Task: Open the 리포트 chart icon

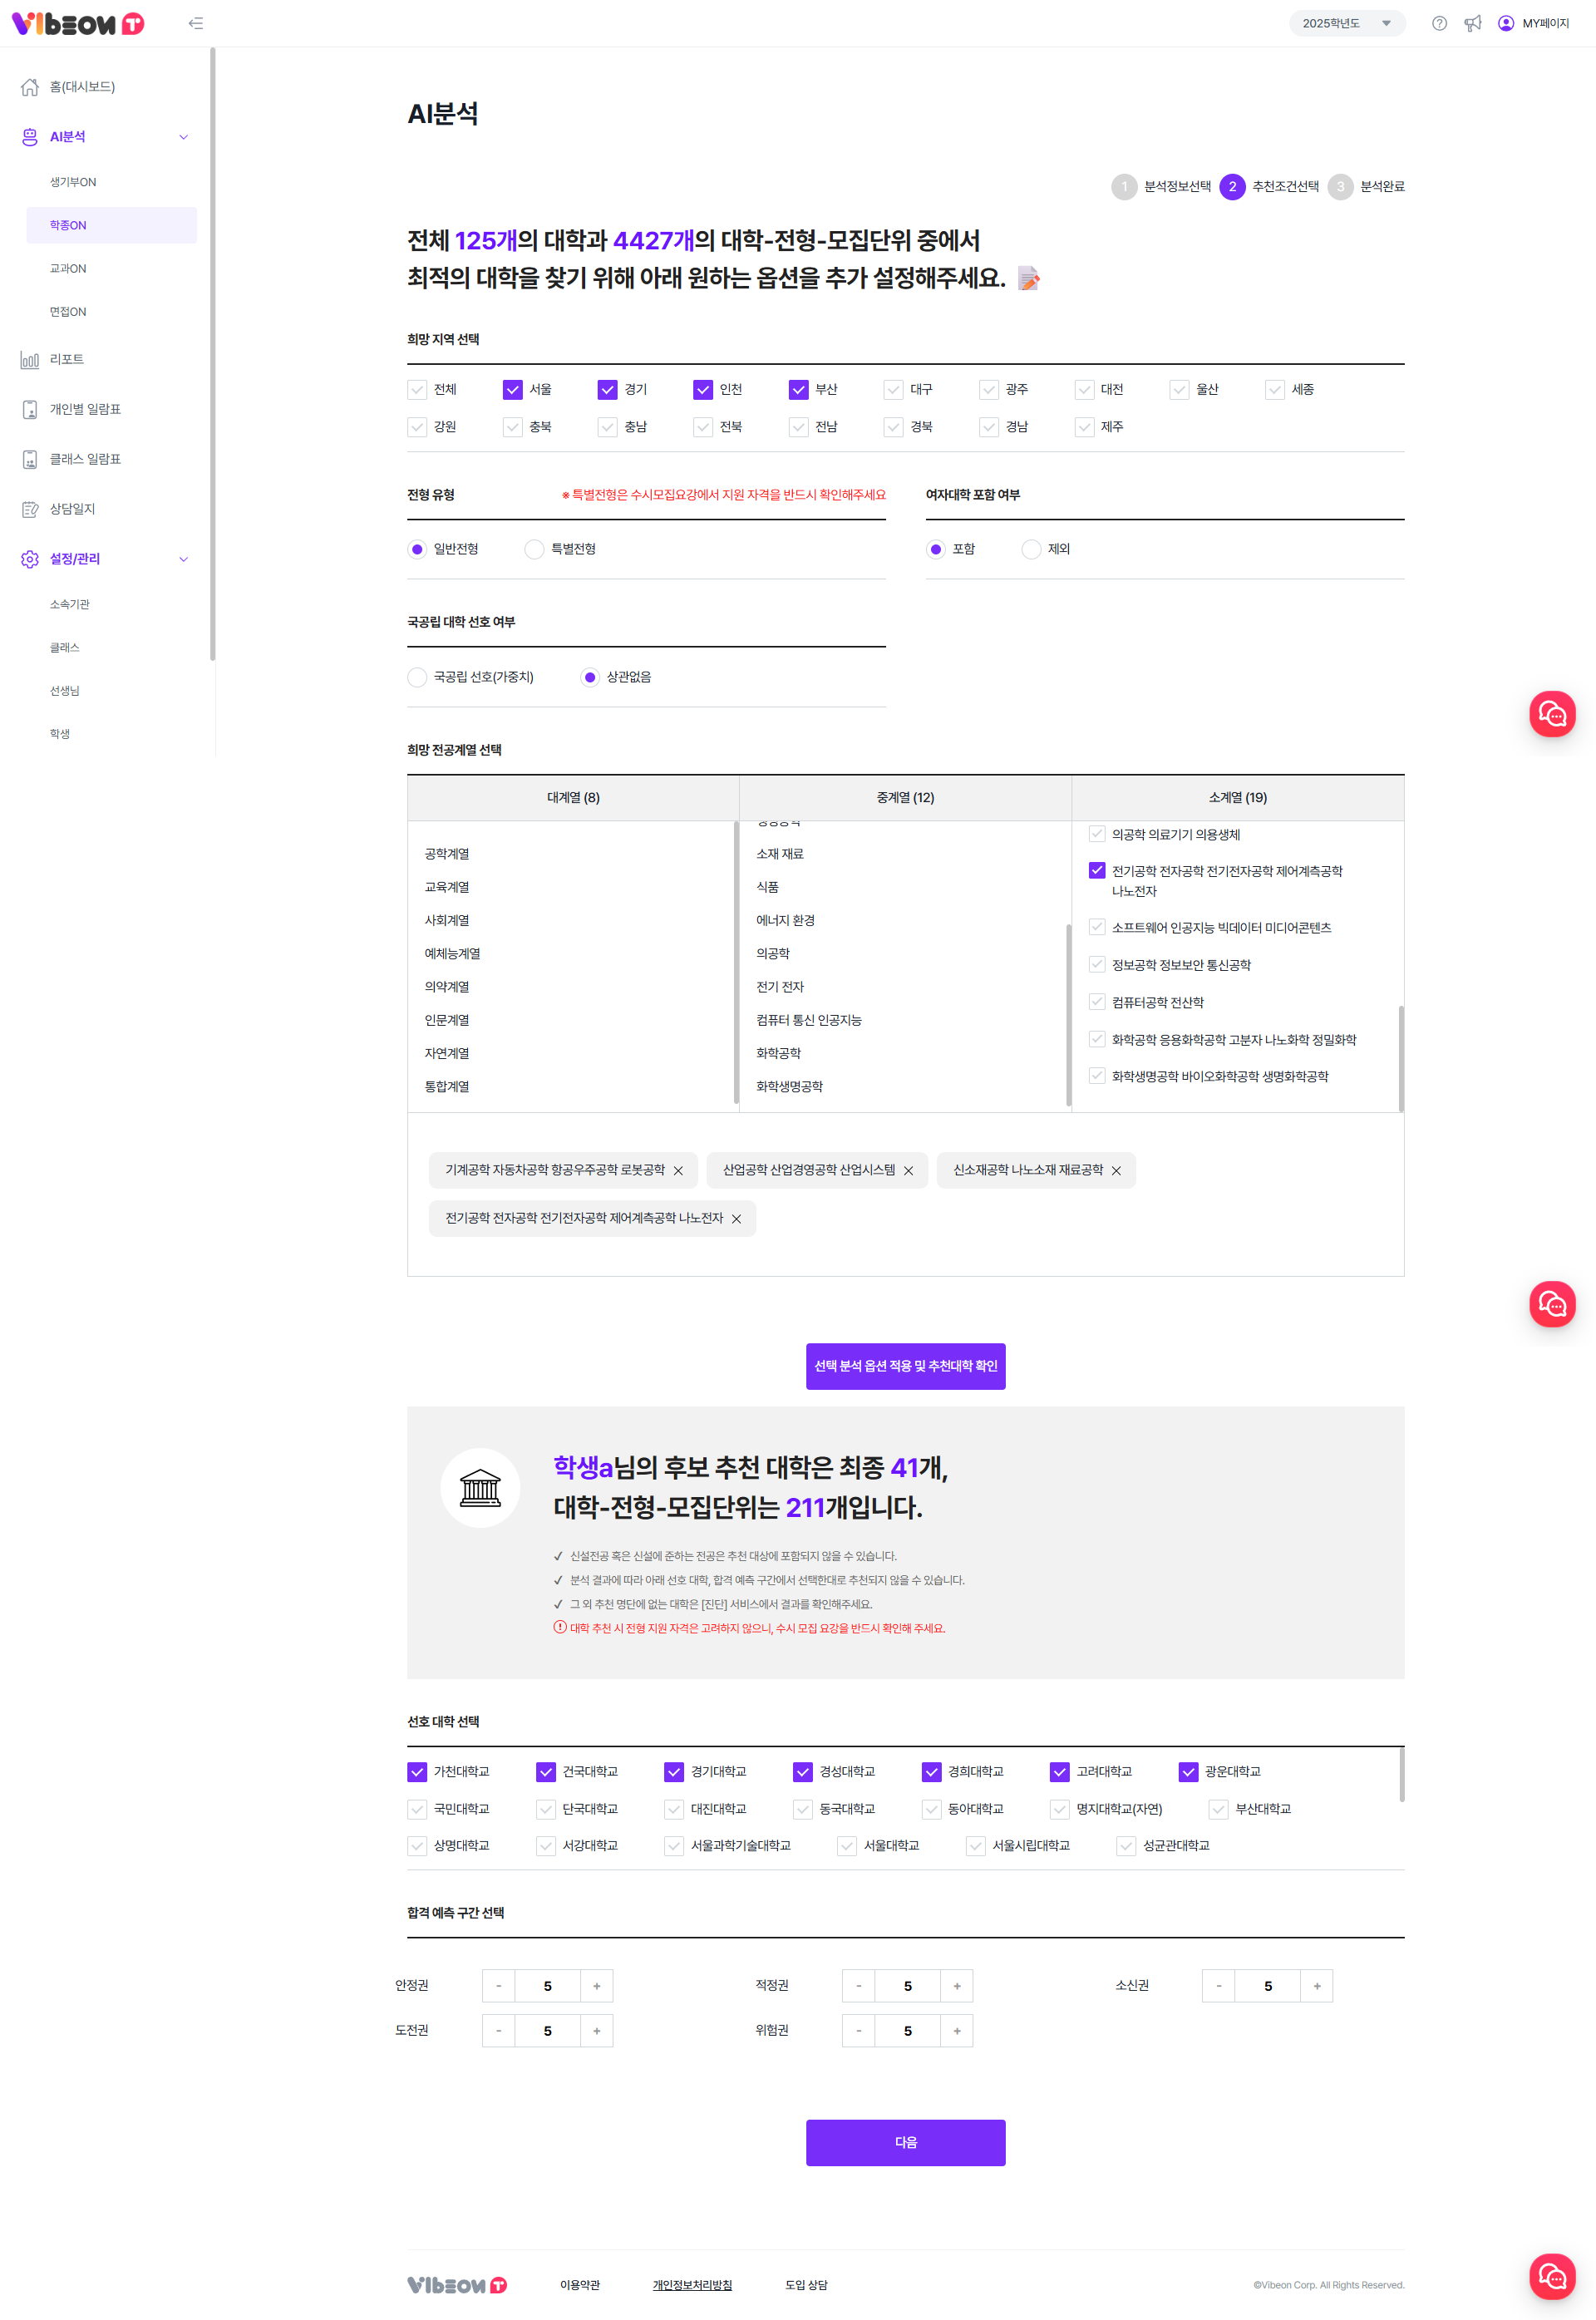Action: 30,360
